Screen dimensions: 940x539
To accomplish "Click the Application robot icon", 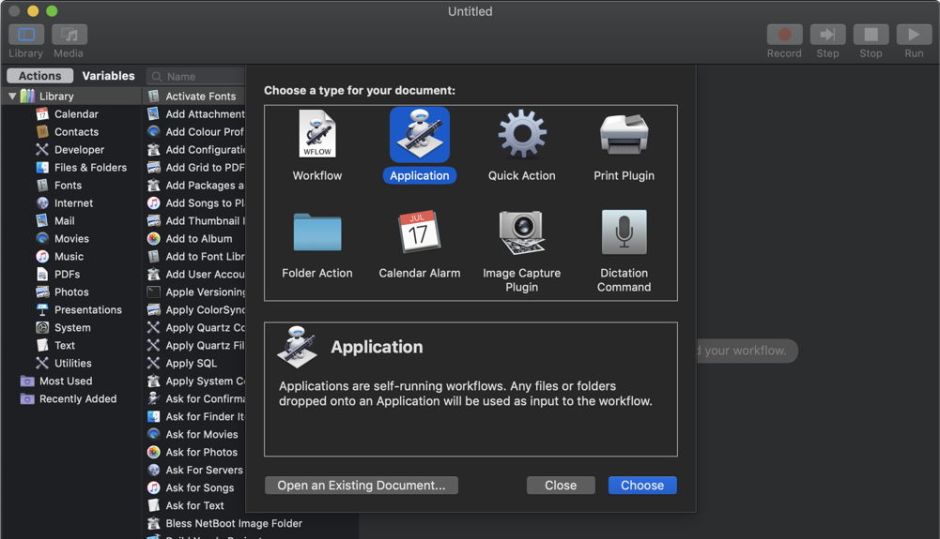I will coord(419,135).
